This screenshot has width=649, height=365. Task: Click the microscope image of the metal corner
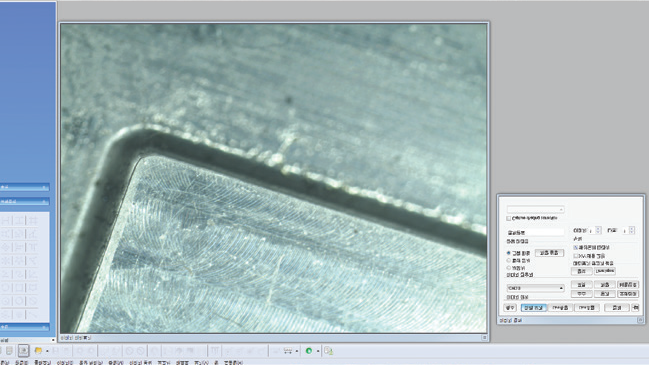click(x=274, y=178)
